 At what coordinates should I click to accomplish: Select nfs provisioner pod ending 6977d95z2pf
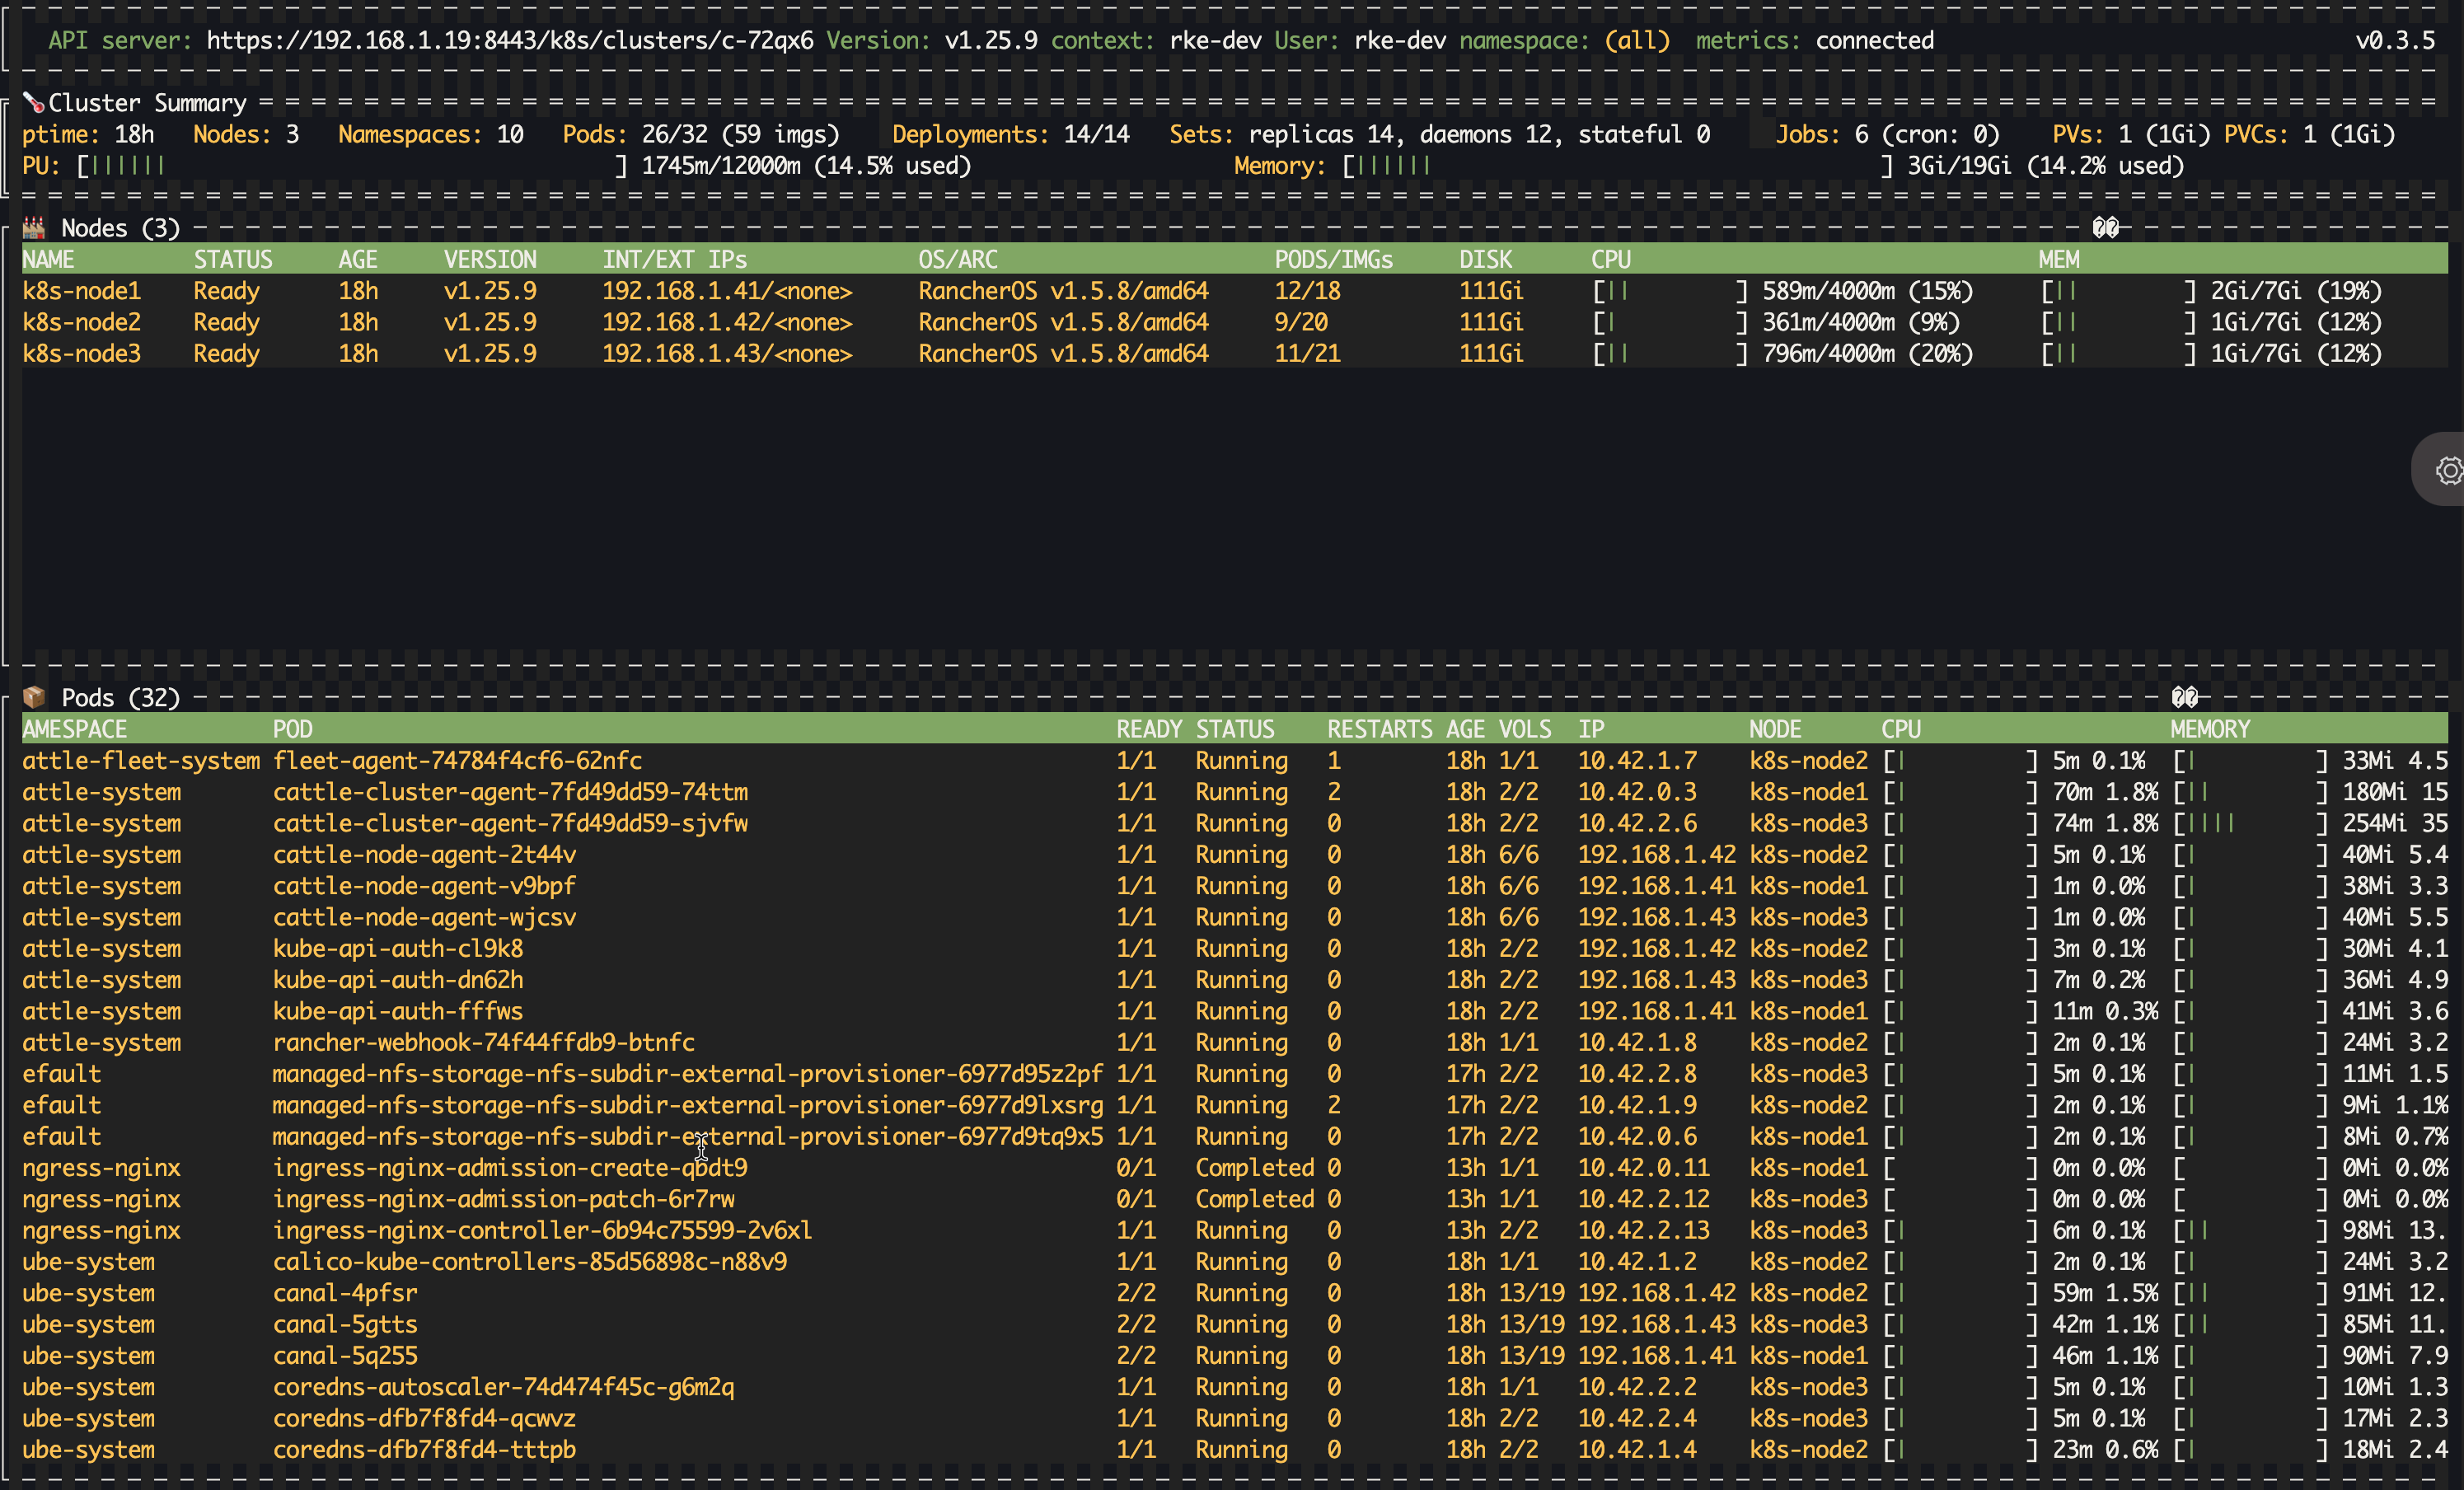[688, 1074]
